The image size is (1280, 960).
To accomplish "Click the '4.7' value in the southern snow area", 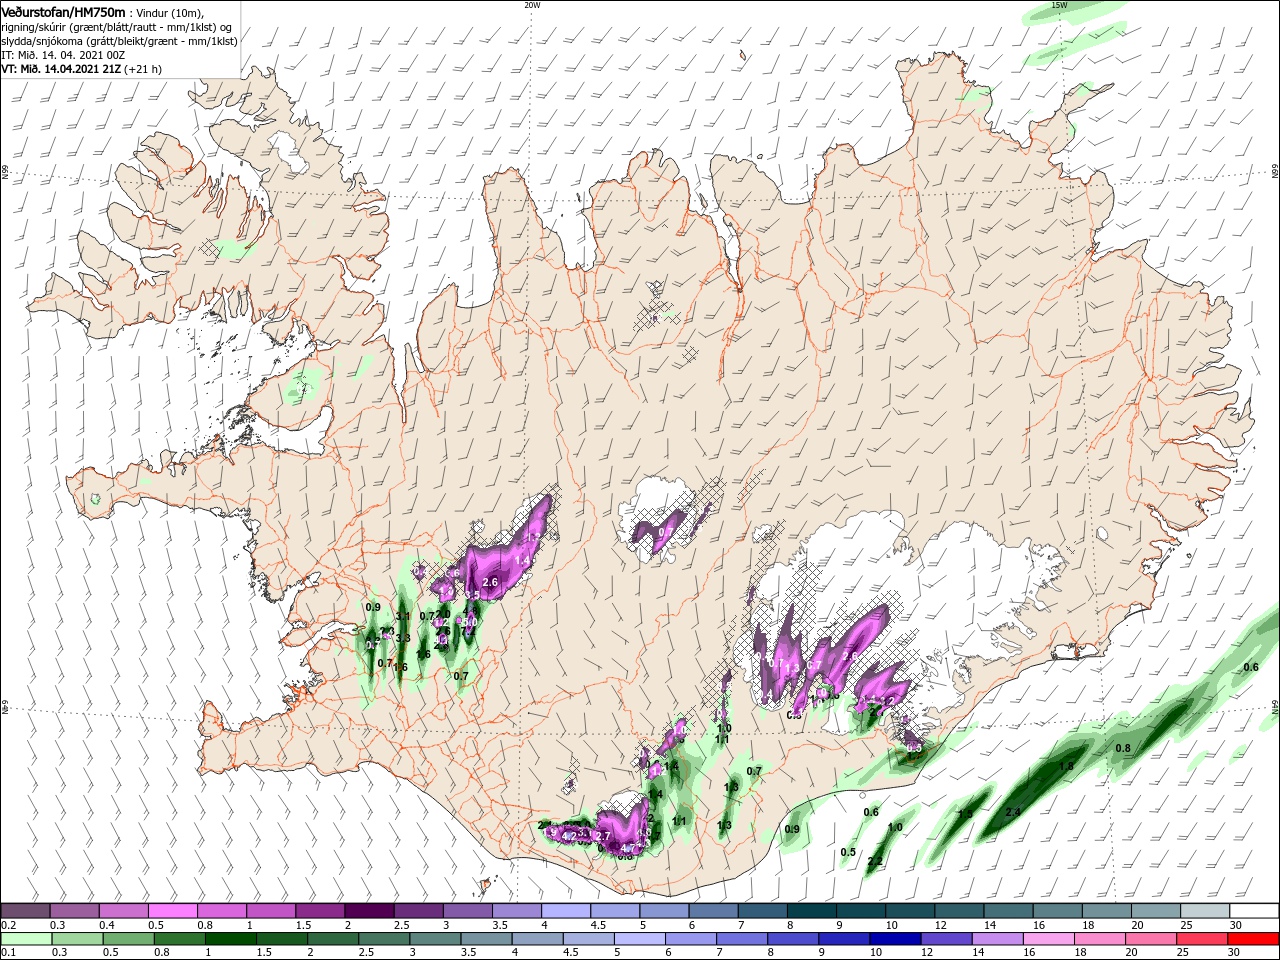I will 629,848.
